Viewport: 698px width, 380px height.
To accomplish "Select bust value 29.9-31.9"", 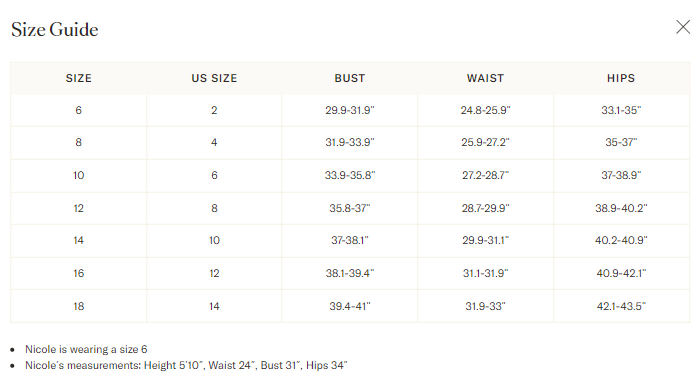I will [350, 110].
